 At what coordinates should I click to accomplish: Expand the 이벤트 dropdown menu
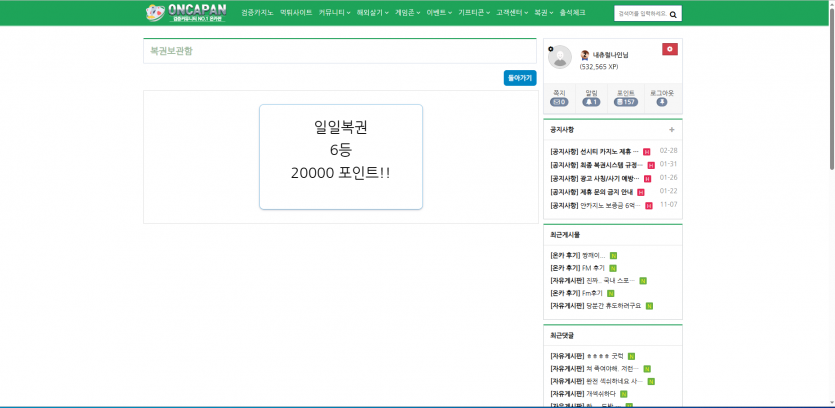pos(439,12)
